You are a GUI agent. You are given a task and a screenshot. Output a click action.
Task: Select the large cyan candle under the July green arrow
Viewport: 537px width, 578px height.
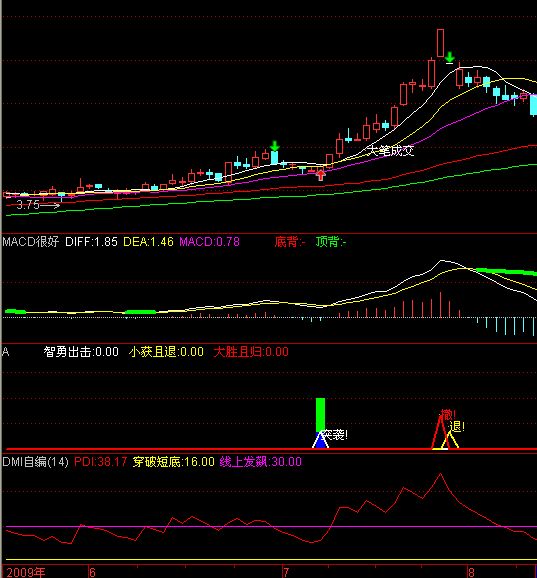pyautogui.click(x=274, y=158)
